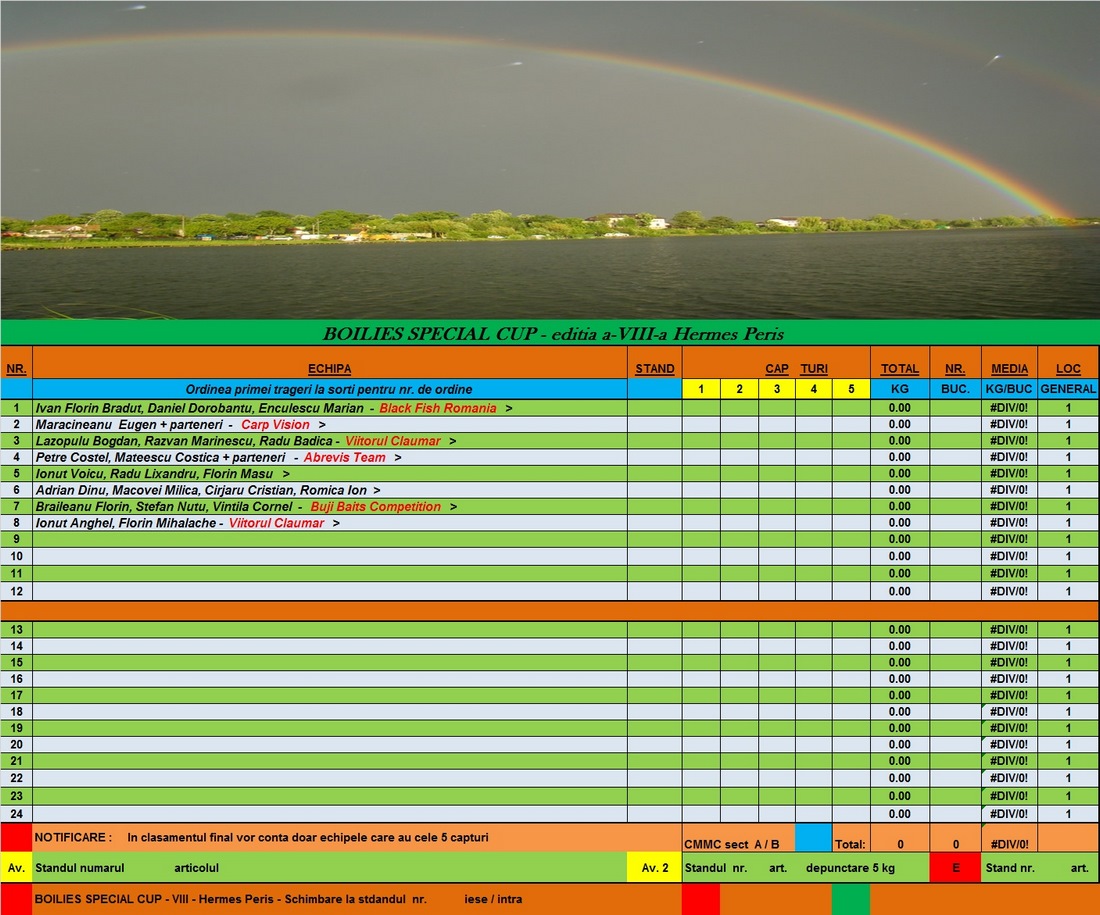Click the ECHIPA column header
The image size is (1100, 915).
click(x=329, y=369)
